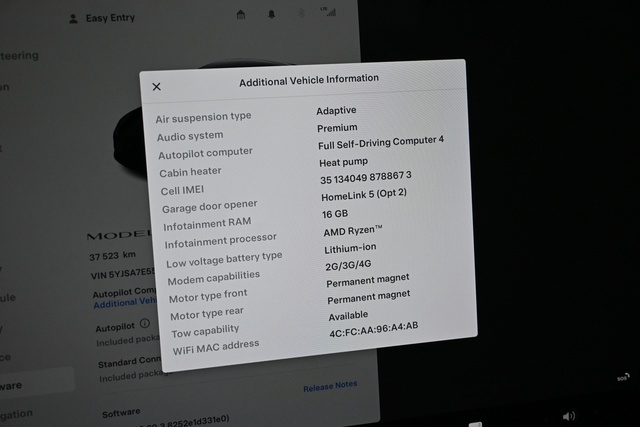
Task: Tap the Bluetooth icon in status bar
Action: click(301, 13)
